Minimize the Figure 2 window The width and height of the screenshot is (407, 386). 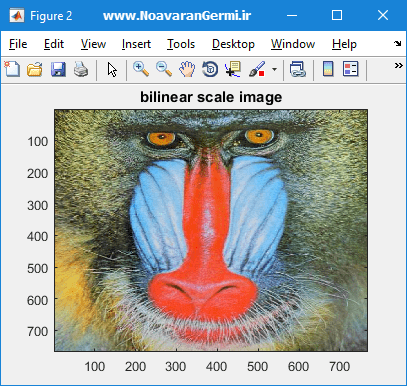[x=292, y=15]
